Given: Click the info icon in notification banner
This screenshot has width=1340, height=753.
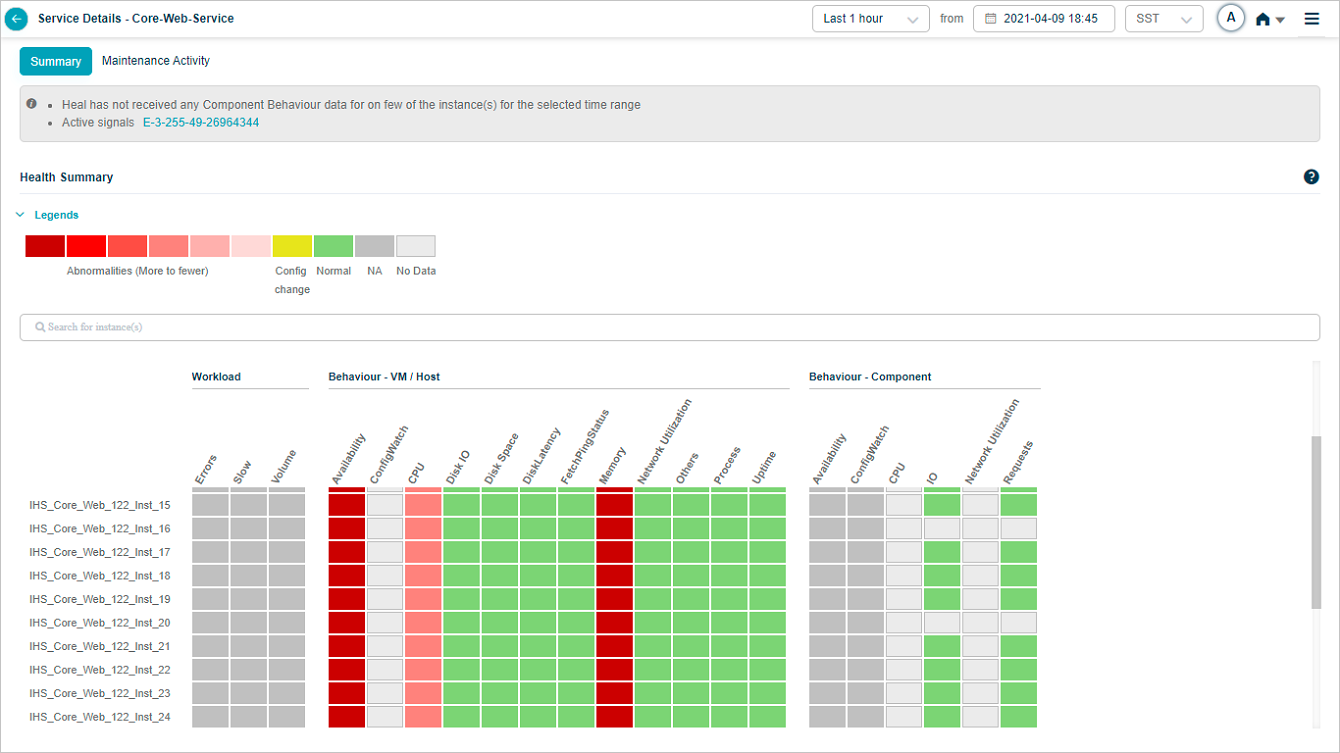Looking at the screenshot, I should point(32,104).
